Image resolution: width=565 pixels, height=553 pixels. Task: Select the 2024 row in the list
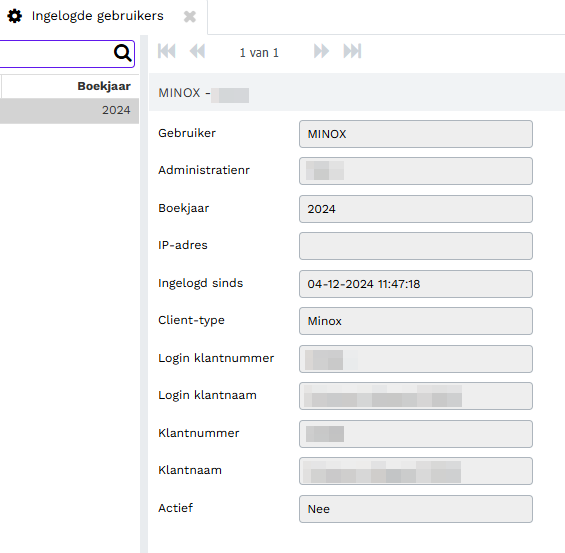tap(69, 111)
